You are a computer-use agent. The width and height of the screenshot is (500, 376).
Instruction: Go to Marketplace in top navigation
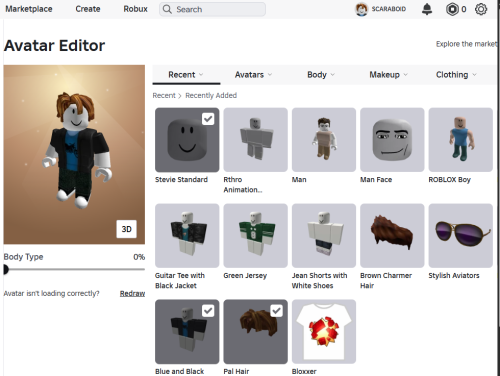pyautogui.click(x=29, y=9)
